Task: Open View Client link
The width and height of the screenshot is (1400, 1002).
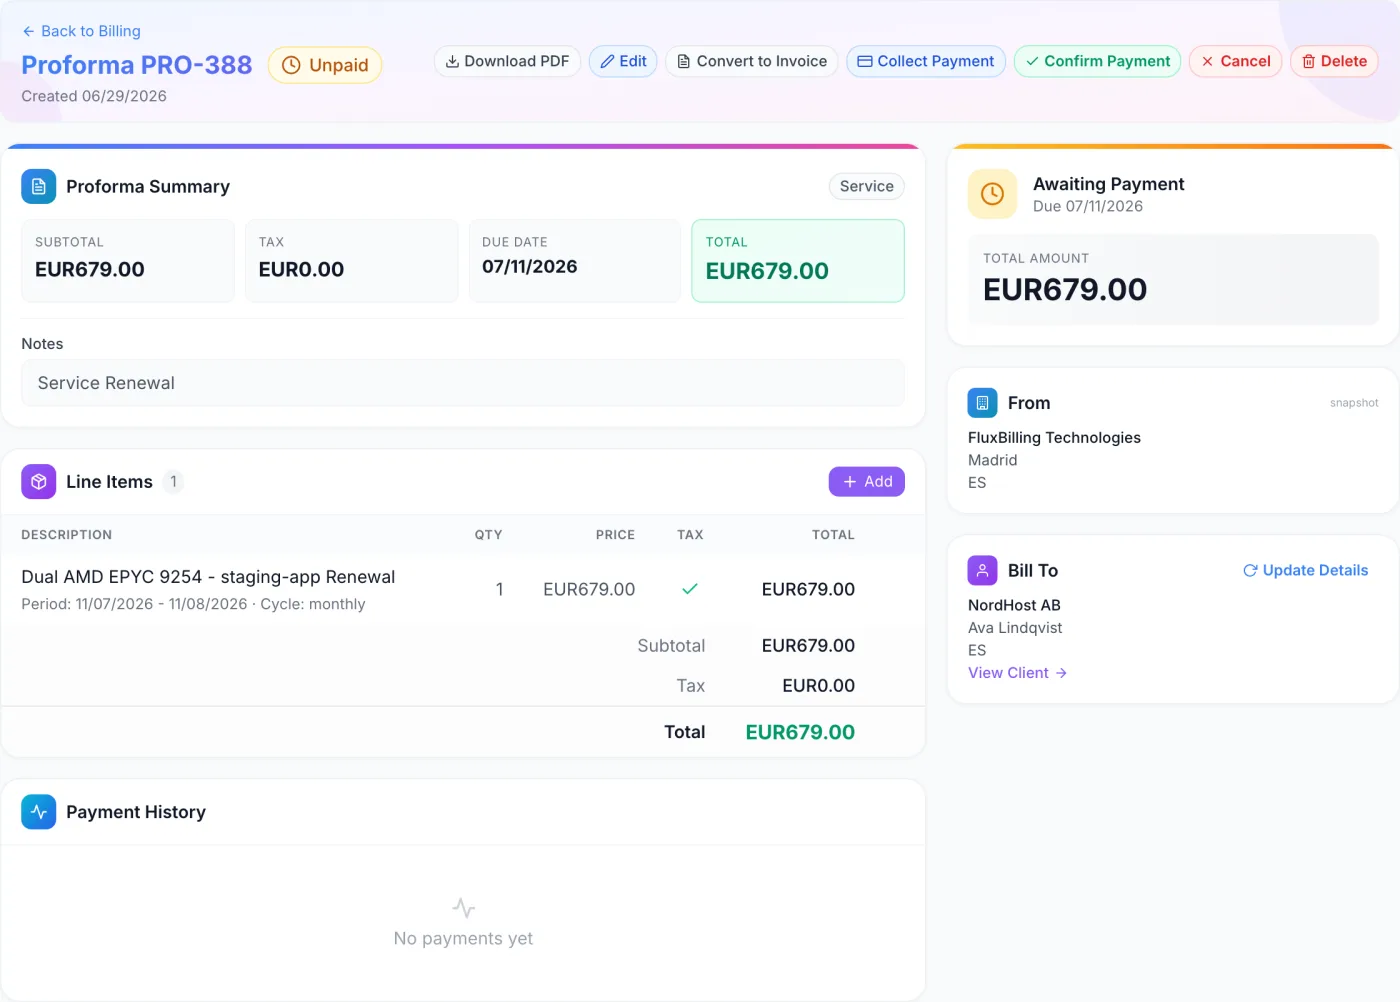Action: [1017, 673]
